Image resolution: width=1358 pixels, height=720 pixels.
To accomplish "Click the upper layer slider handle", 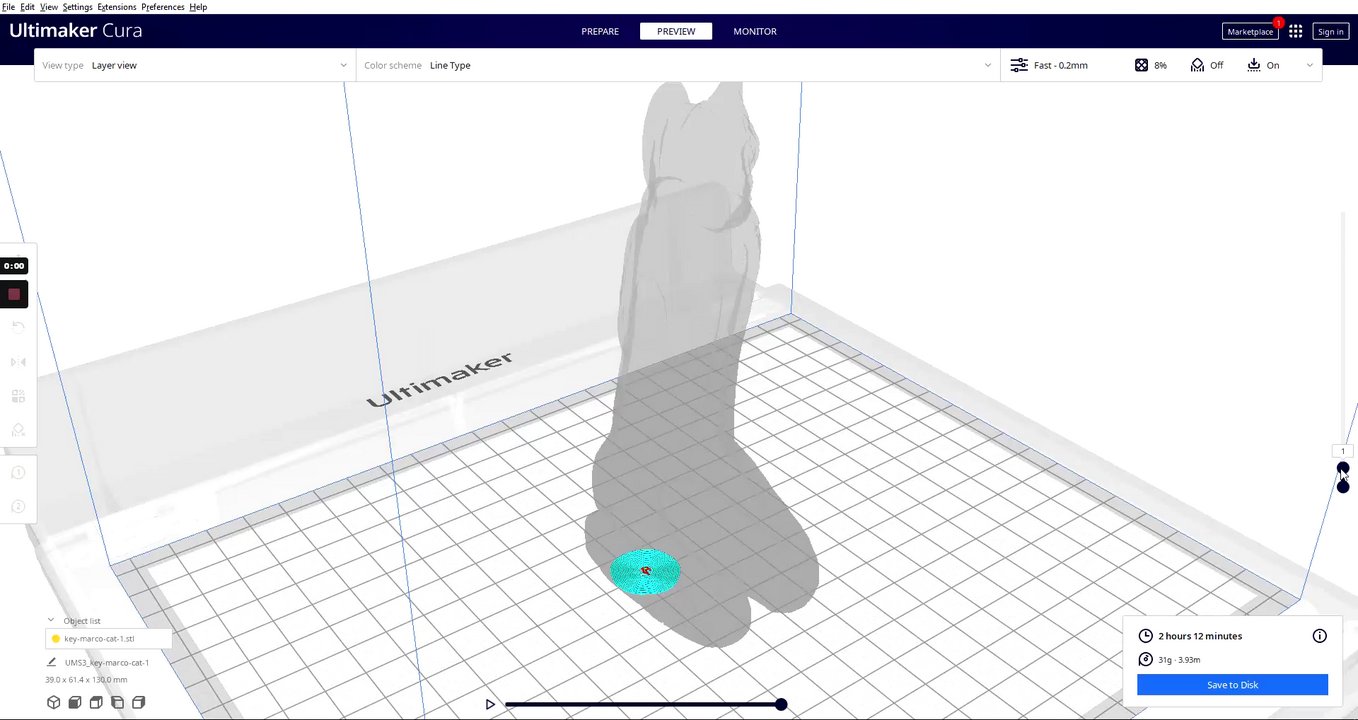I will (x=1343, y=468).
